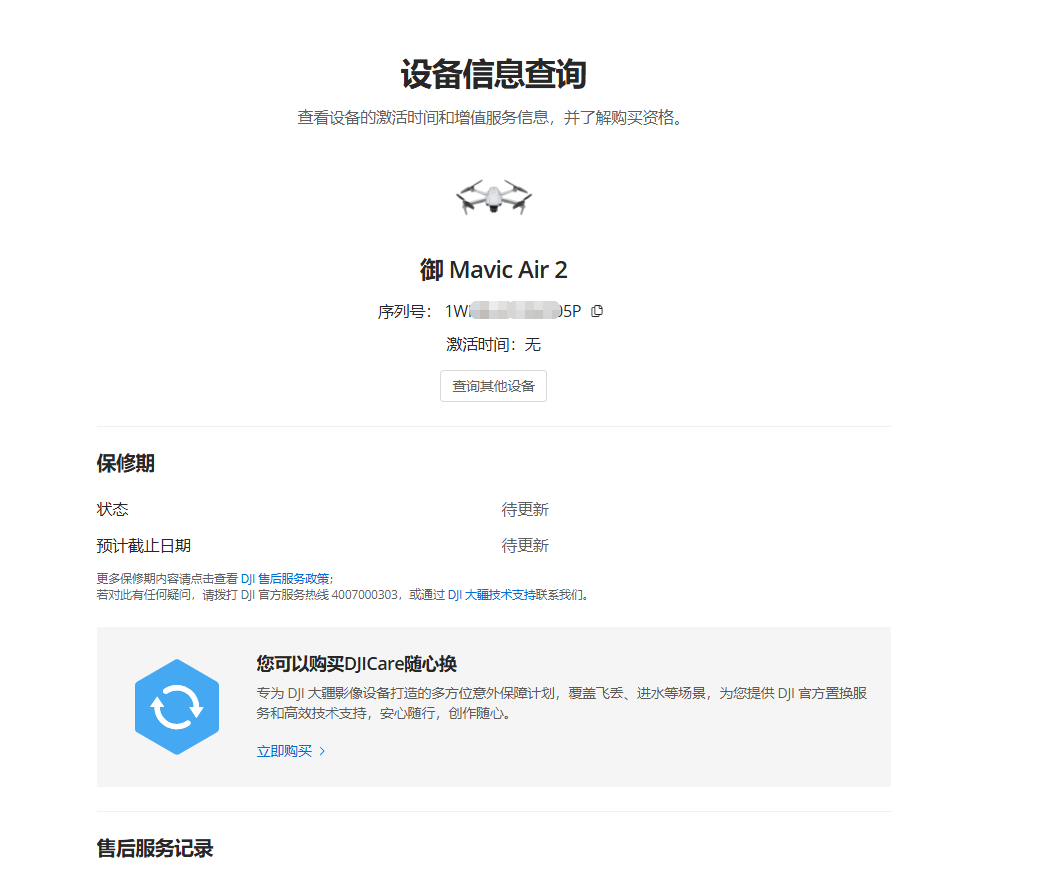
Task: Click the 预计截止日期 label
Action: 143,545
